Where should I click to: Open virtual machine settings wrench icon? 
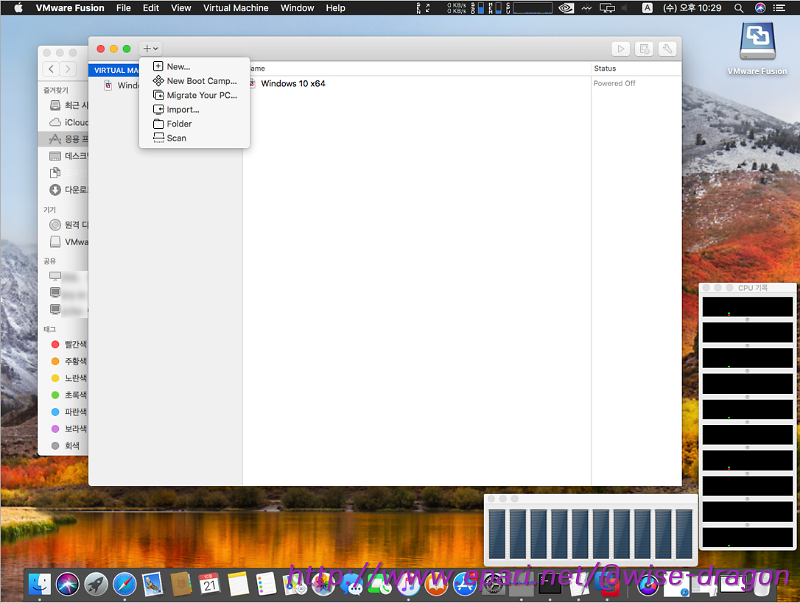point(667,48)
